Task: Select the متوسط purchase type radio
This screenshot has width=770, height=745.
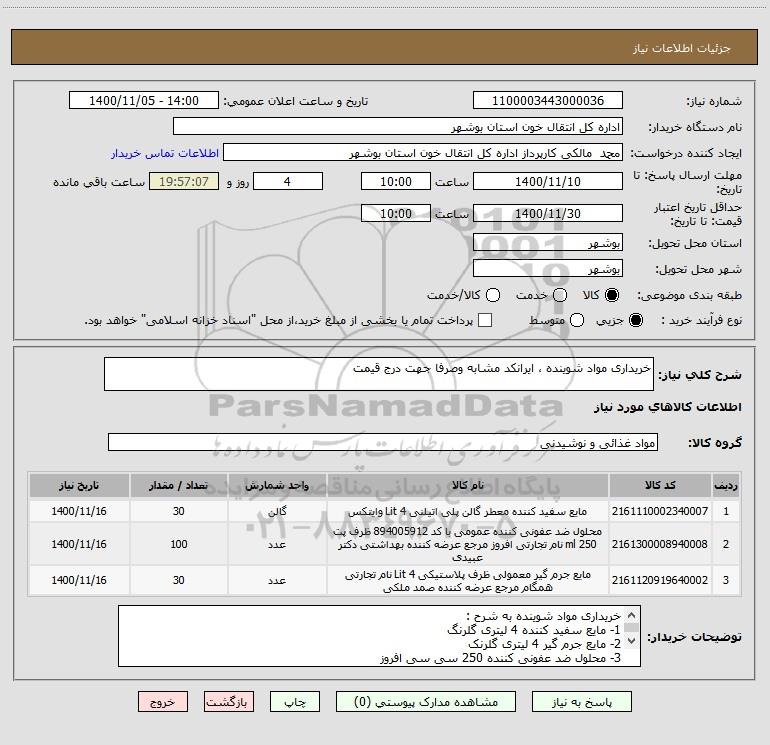Action: (577, 320)
